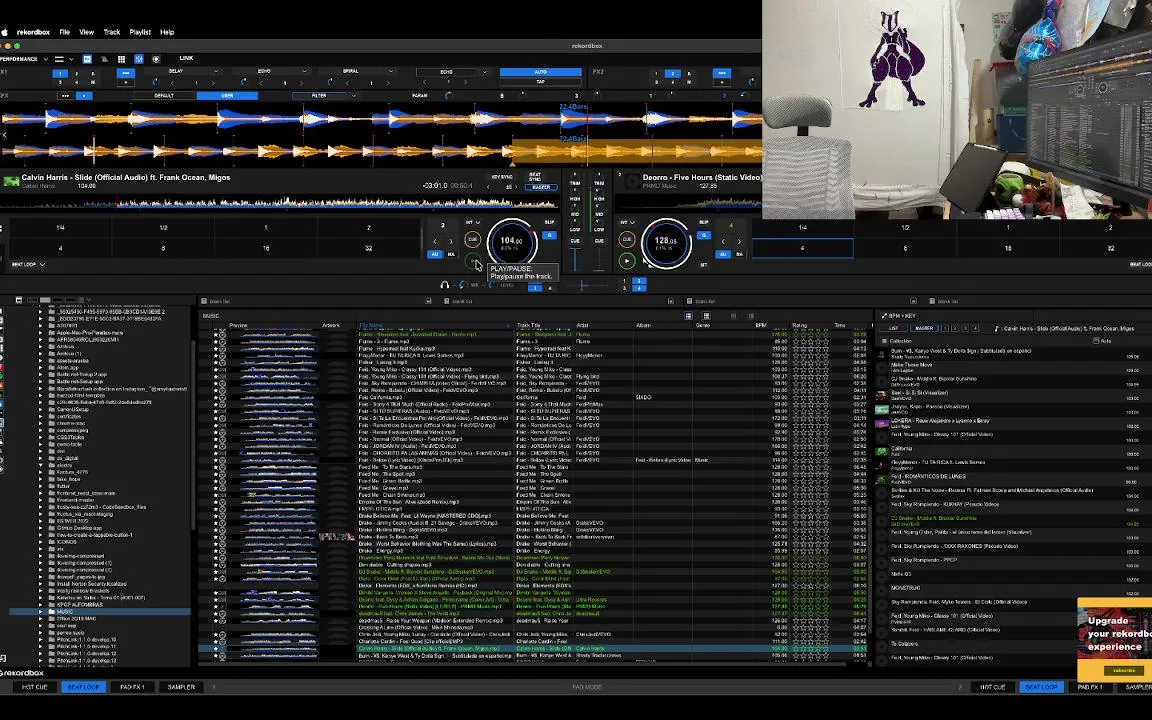Select GitHub Desktop.app in folder tree

coord(79,528)
